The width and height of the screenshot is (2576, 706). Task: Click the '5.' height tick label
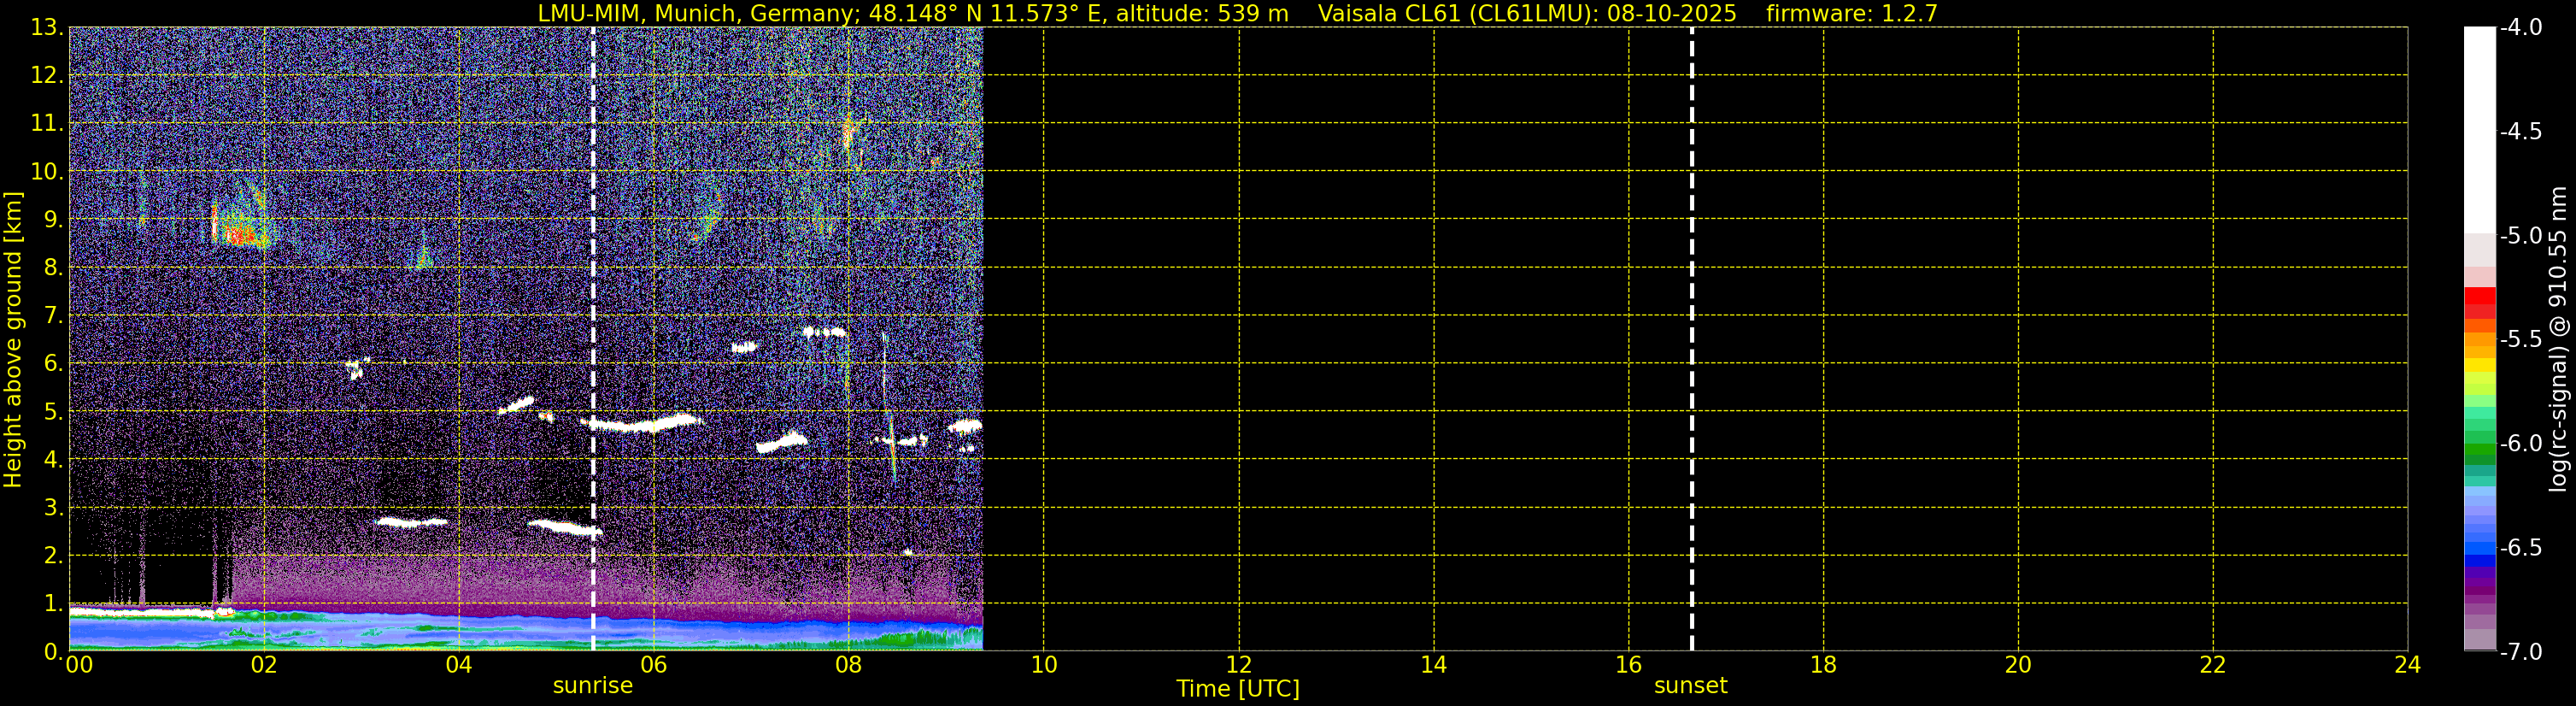(x=53, y=411)
